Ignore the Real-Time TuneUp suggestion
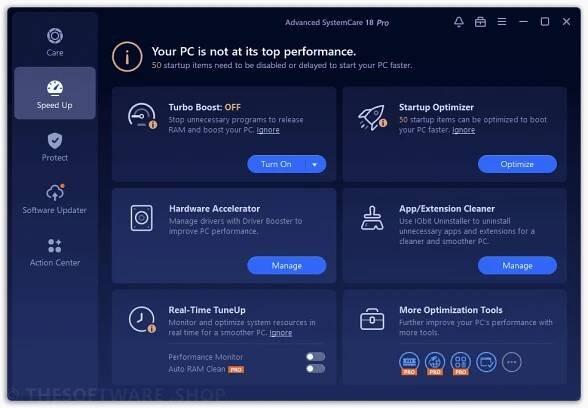Viewport: 588px width, 408px height. pos(280,333)
